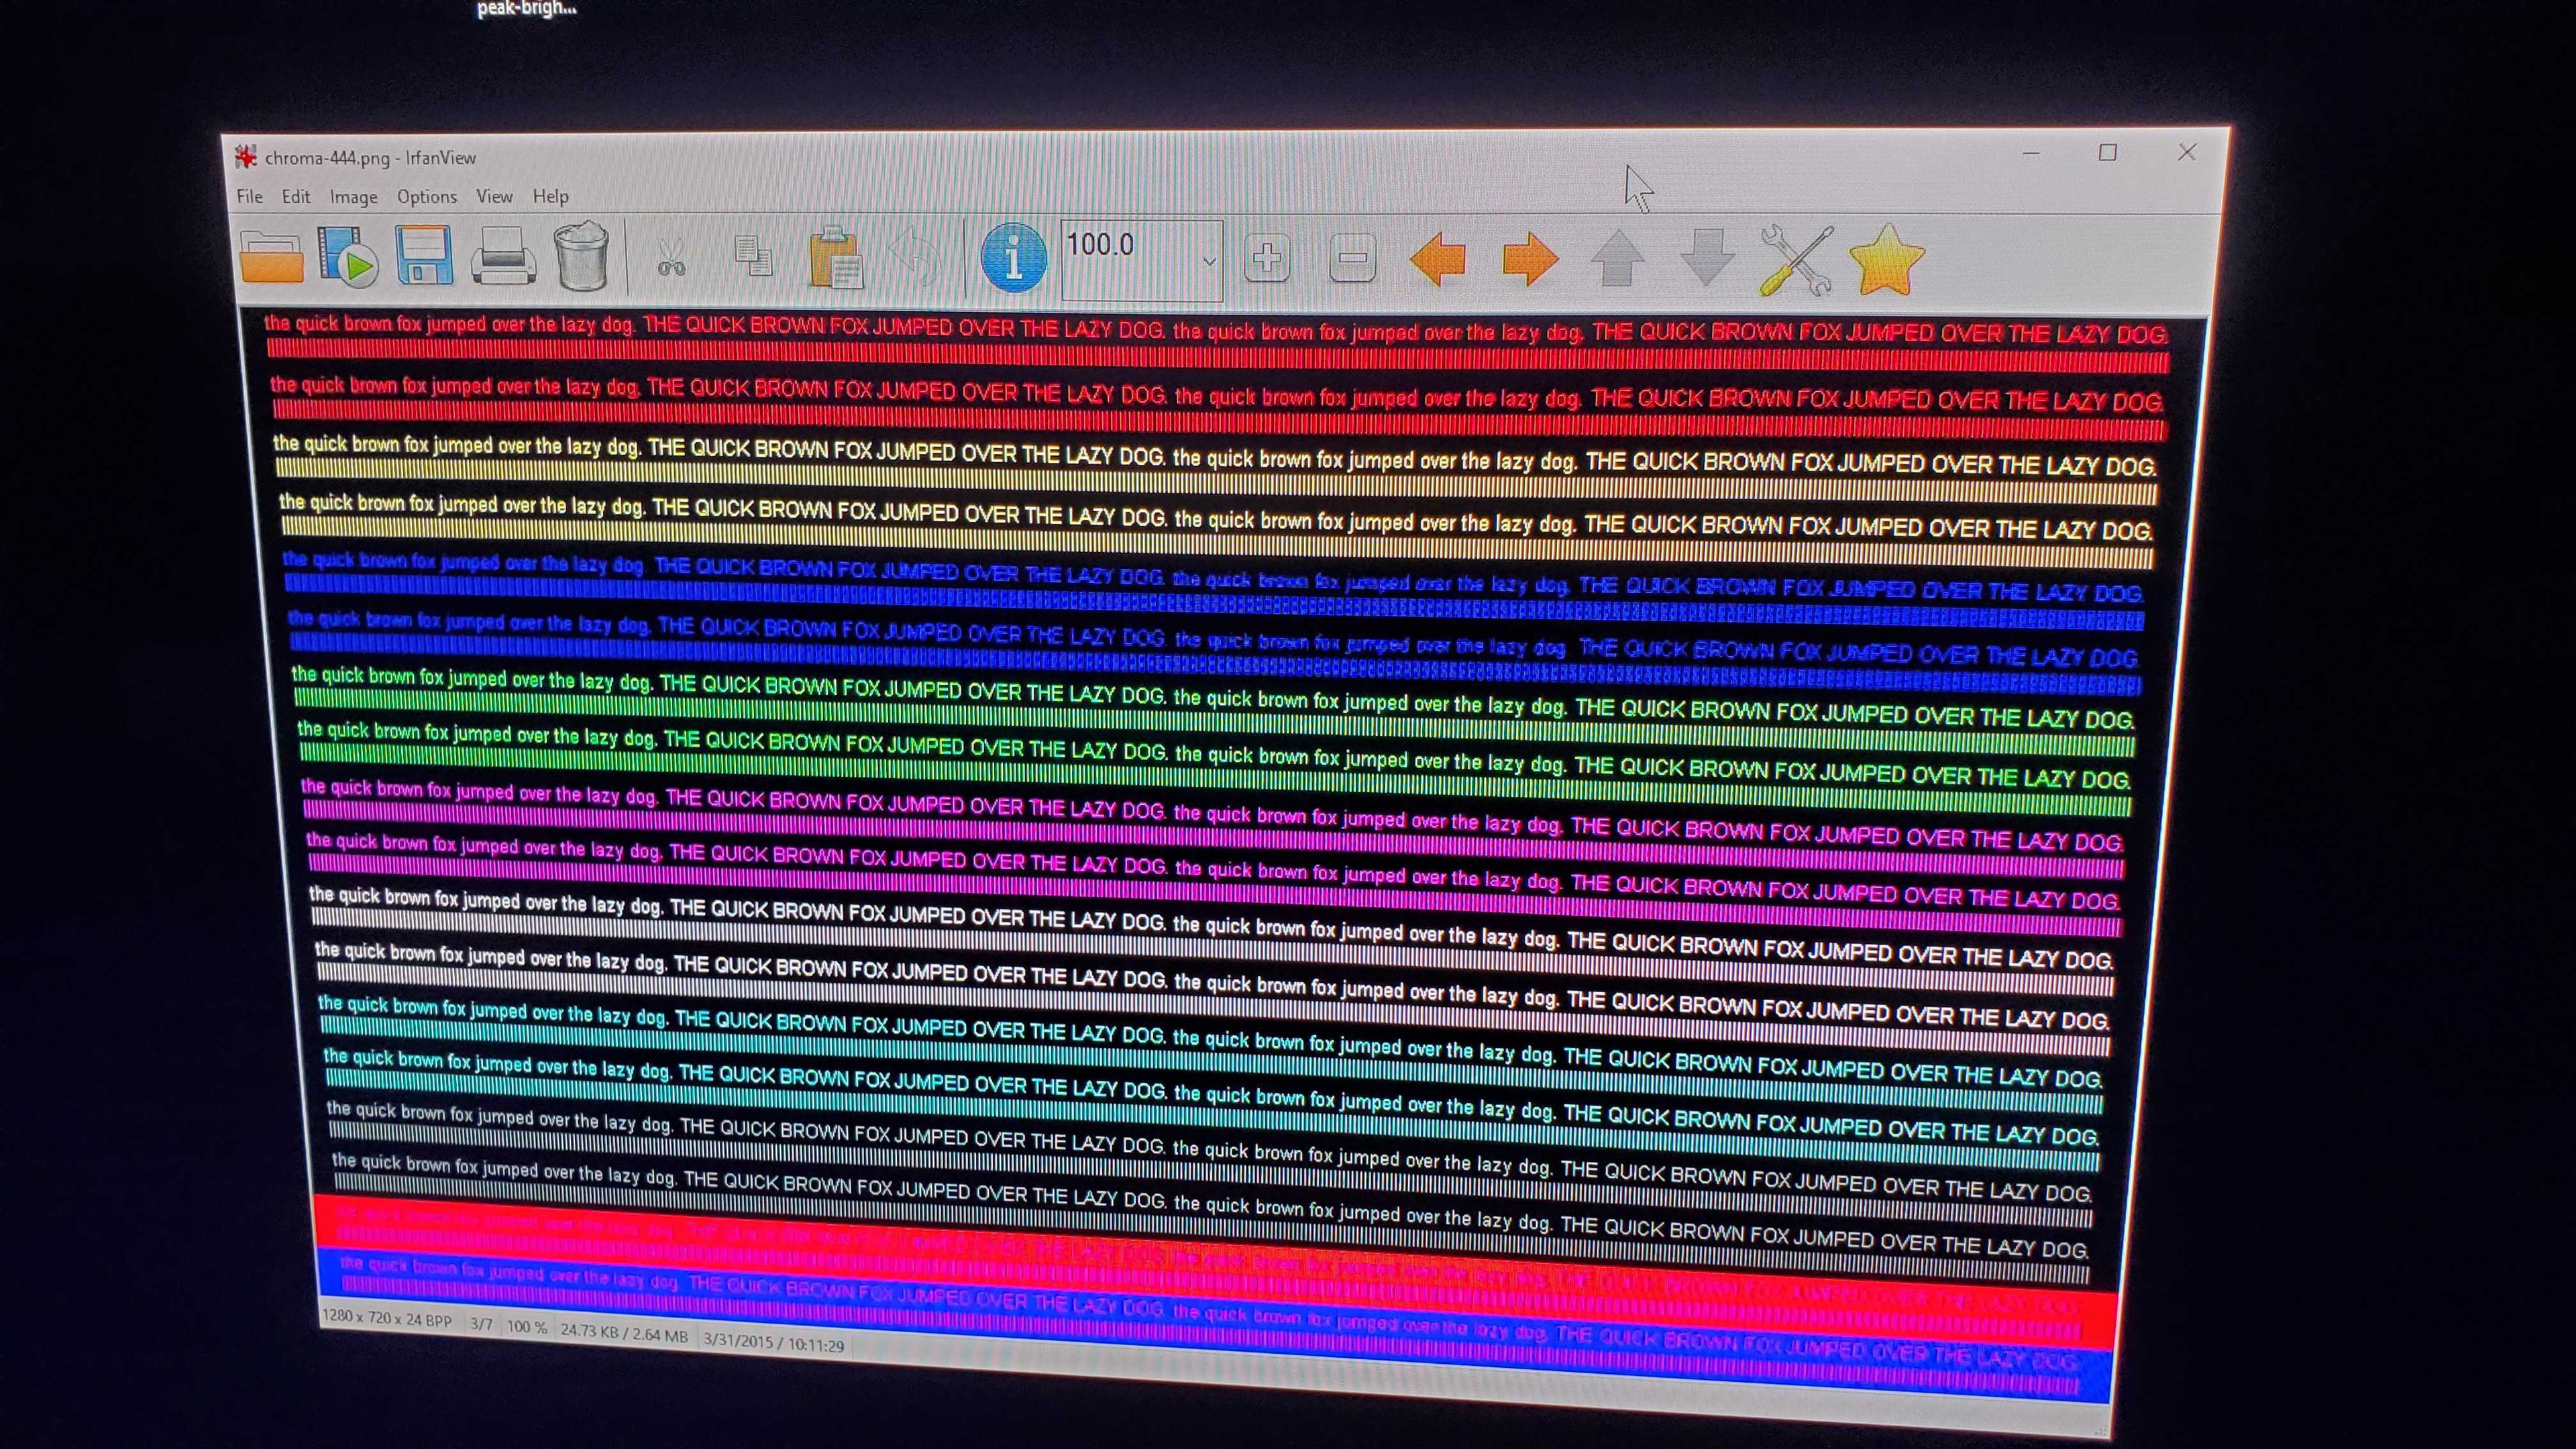The height and width of the screenshot is (1449, 2576).
Task: Print the image with the printer icon
Action: coord(502,257)
